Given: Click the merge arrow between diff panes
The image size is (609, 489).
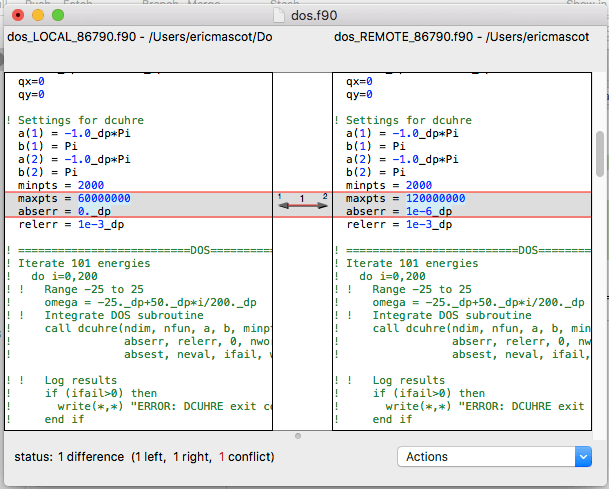Looking at the screenshot, I should 303,205.
